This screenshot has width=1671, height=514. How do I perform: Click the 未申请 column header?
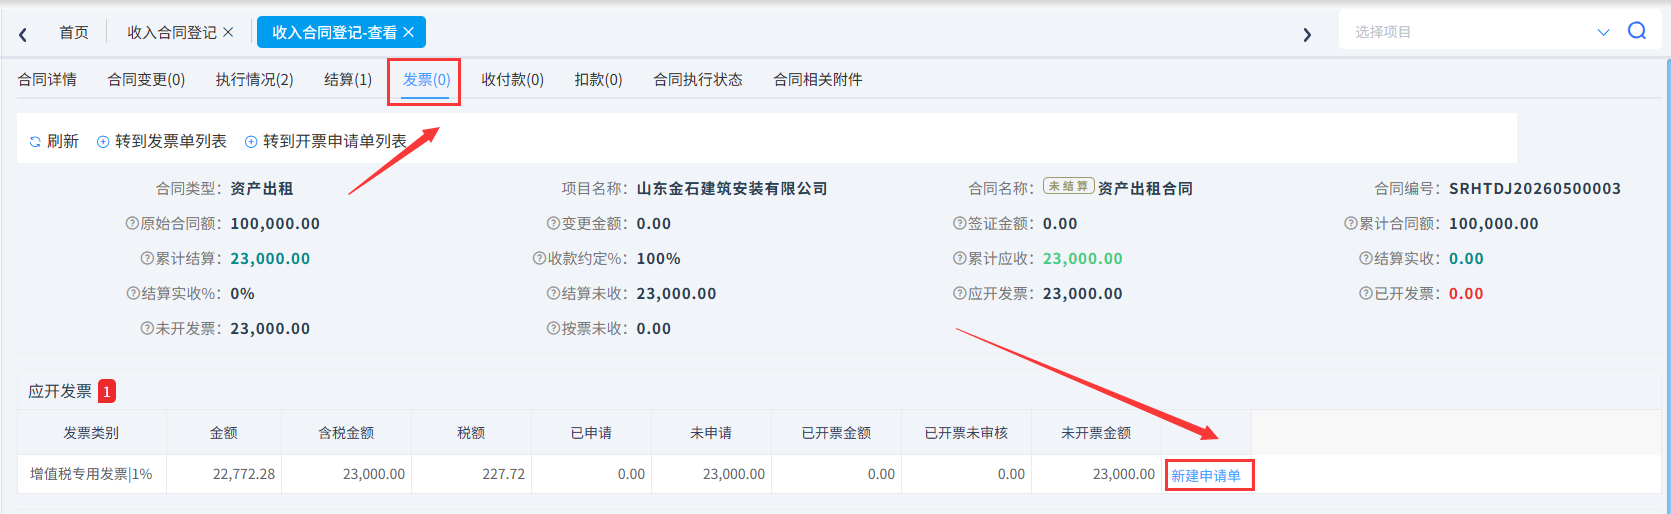(x=711, y=433)
